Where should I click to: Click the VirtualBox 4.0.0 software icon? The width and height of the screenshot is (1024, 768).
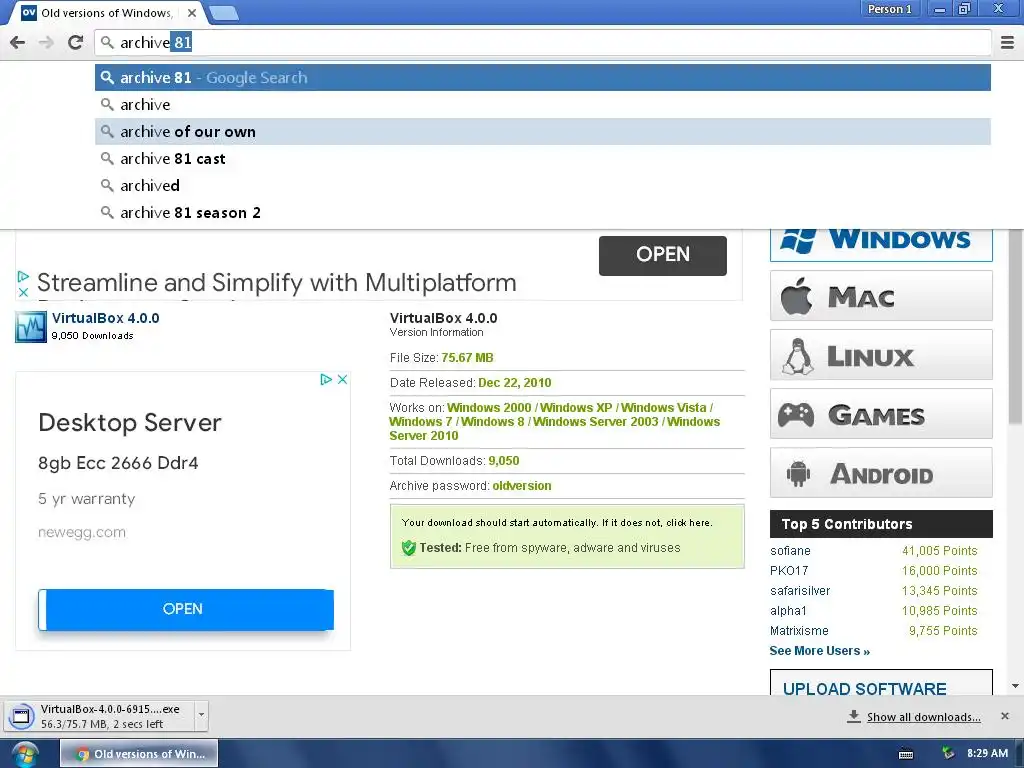[x=31, y=327]
